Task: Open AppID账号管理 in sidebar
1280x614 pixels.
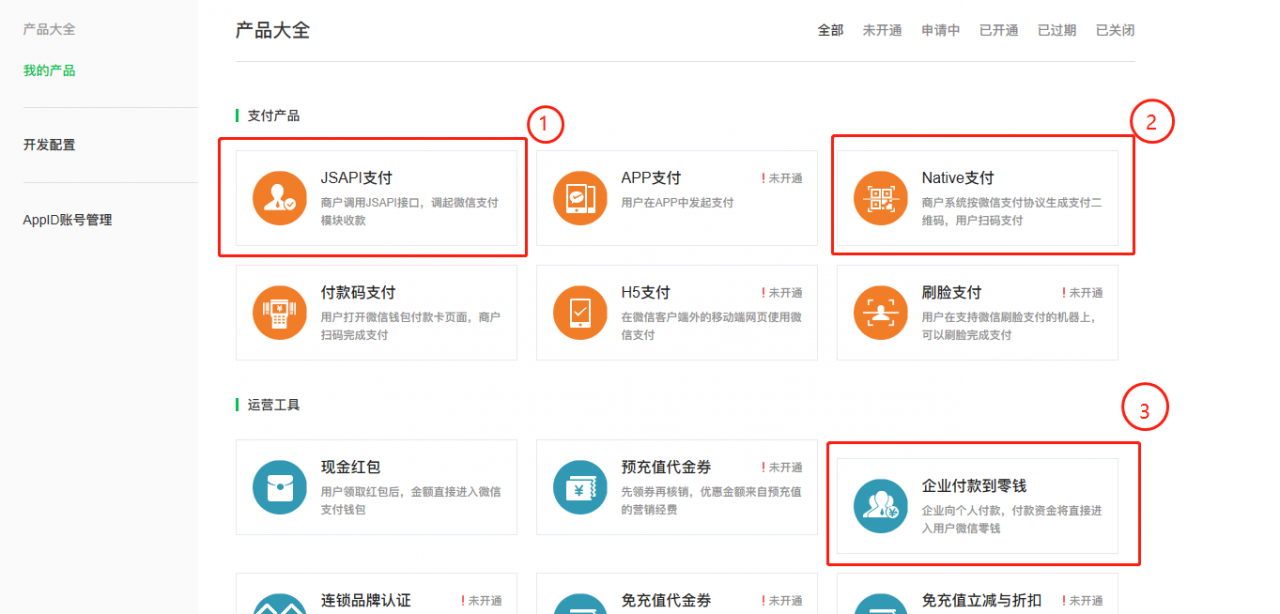Action: (x=67, y=220)
